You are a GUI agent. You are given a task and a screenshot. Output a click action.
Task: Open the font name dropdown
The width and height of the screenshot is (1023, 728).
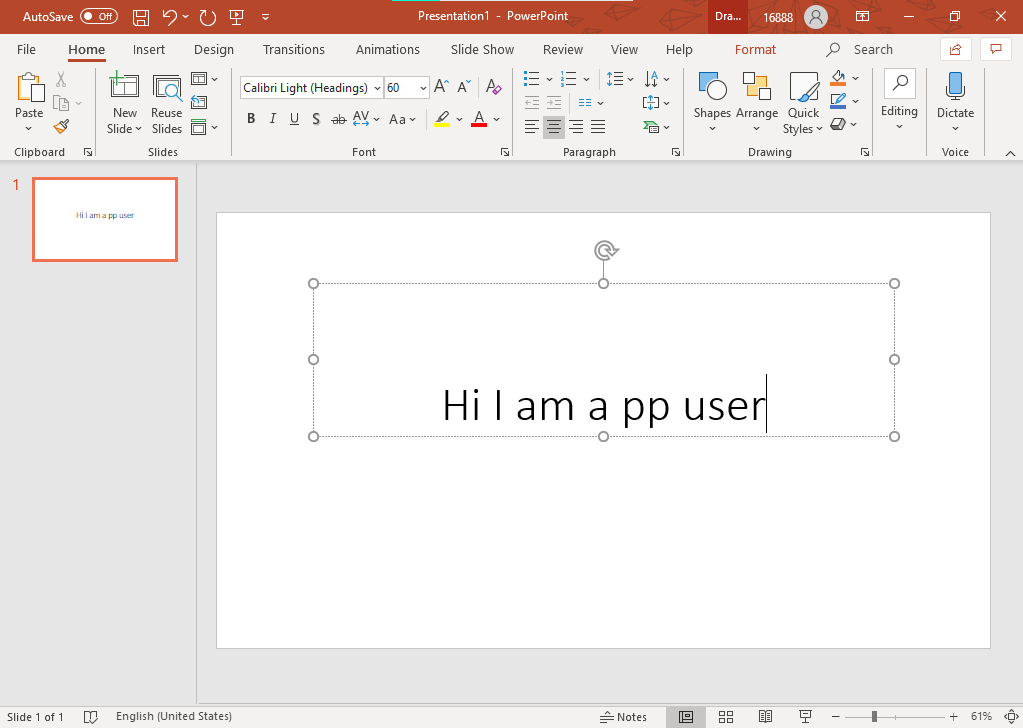click(377, 88)
